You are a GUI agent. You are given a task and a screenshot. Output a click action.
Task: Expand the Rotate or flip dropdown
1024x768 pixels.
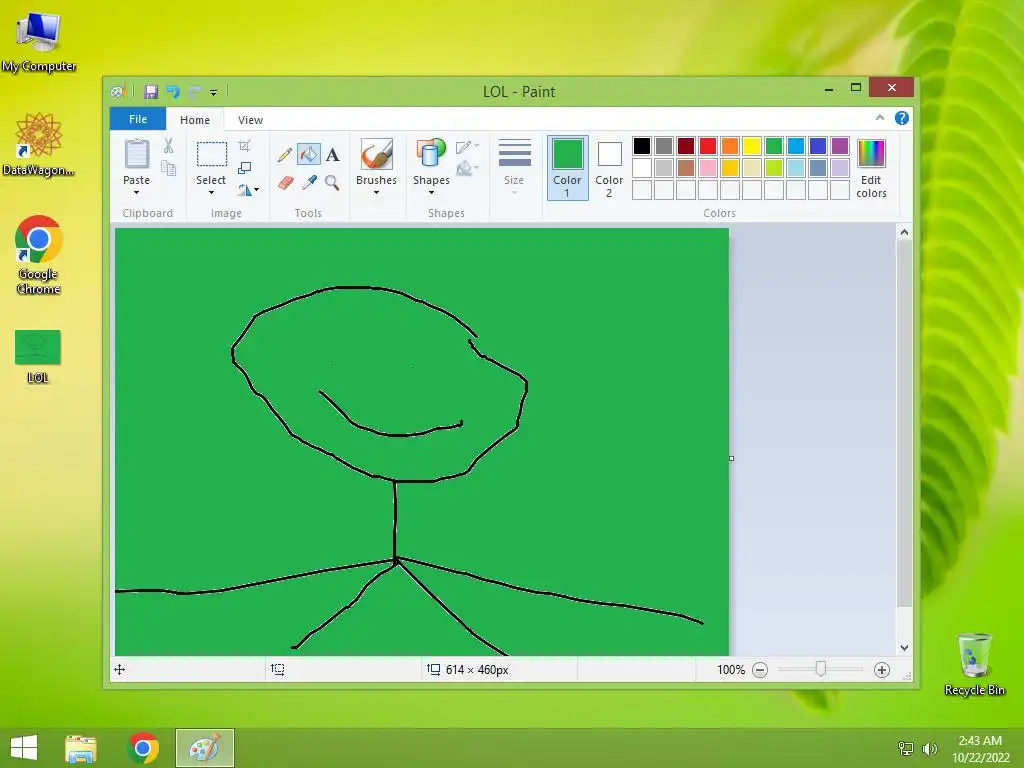[x=248, y=190]
